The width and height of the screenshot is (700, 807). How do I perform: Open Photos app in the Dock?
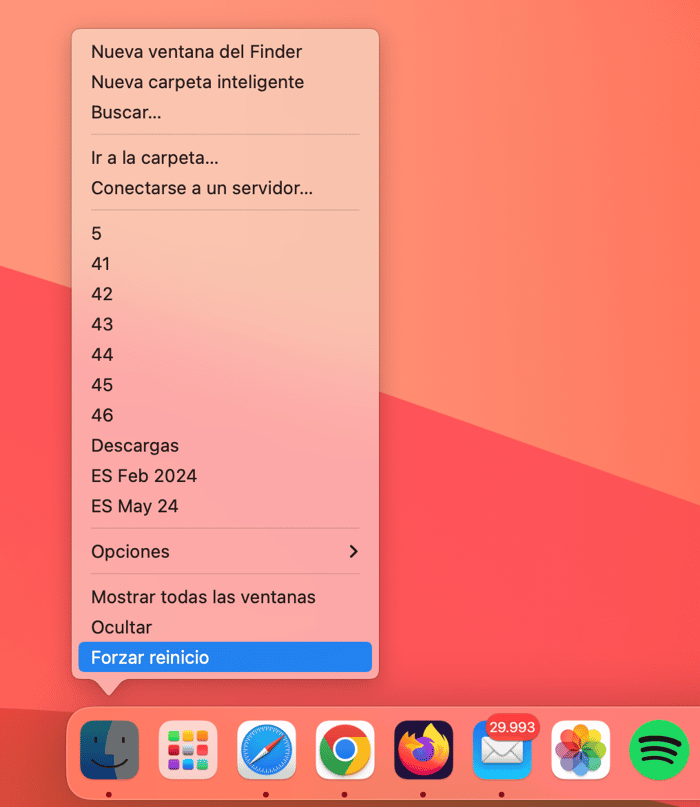click(x=581, y=749)
